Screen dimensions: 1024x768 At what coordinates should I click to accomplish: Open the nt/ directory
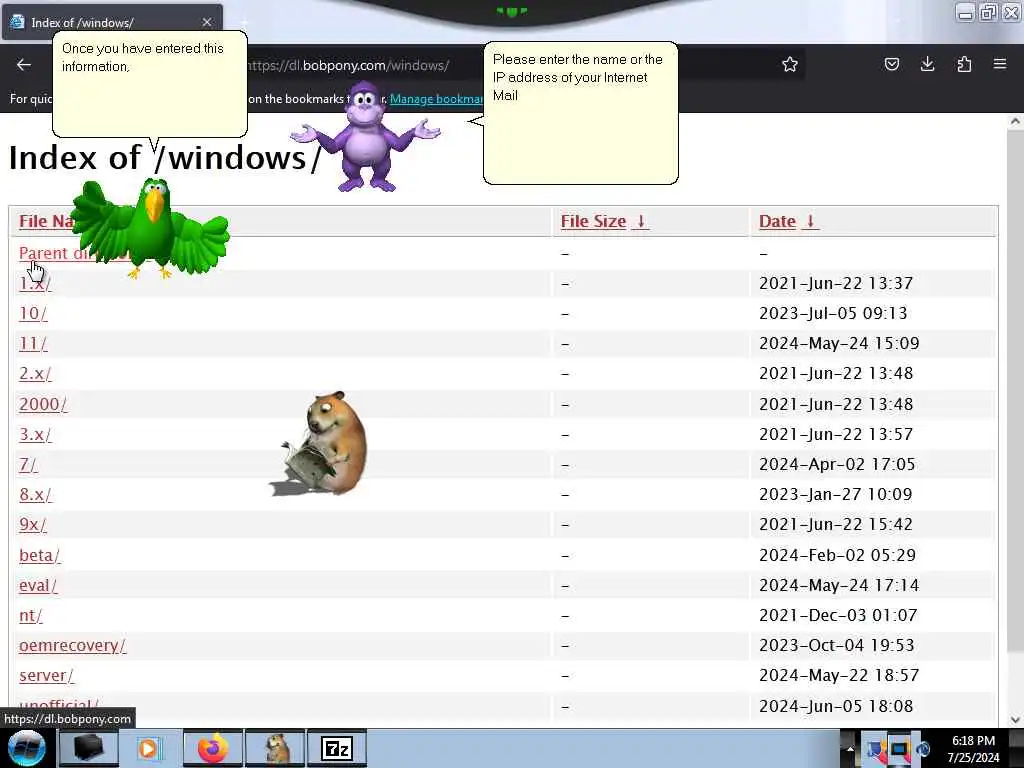[x=31, y=615]
